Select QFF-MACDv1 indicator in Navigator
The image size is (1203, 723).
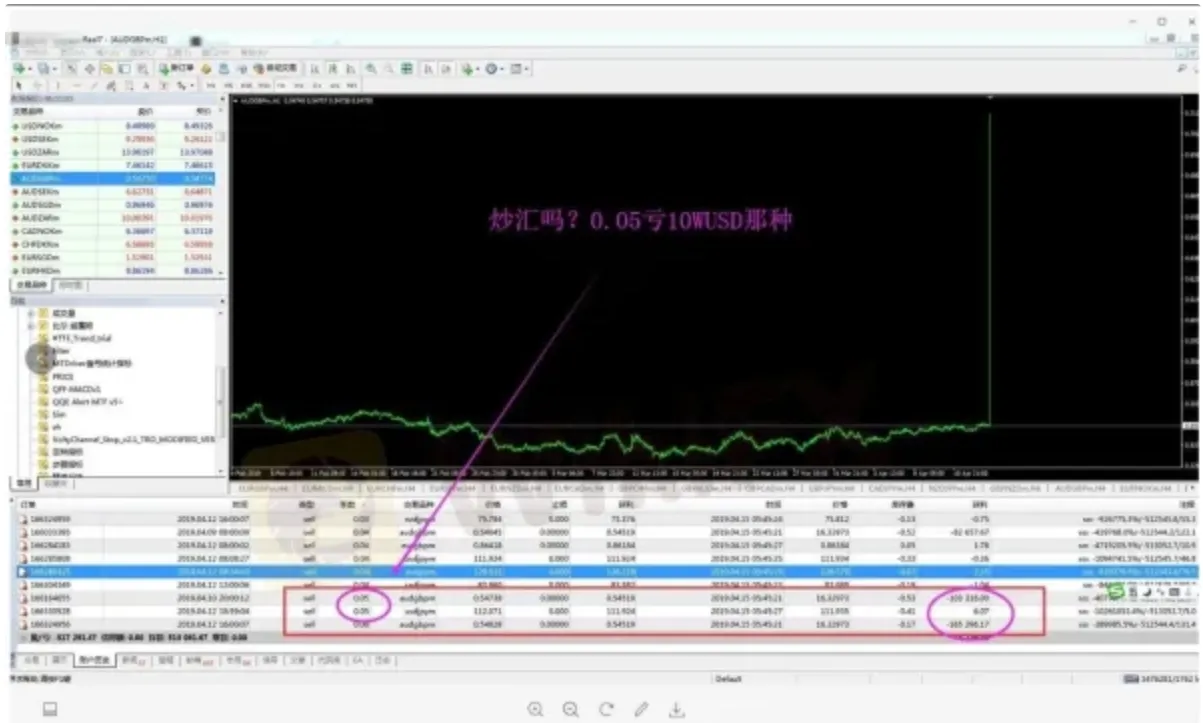75,391
